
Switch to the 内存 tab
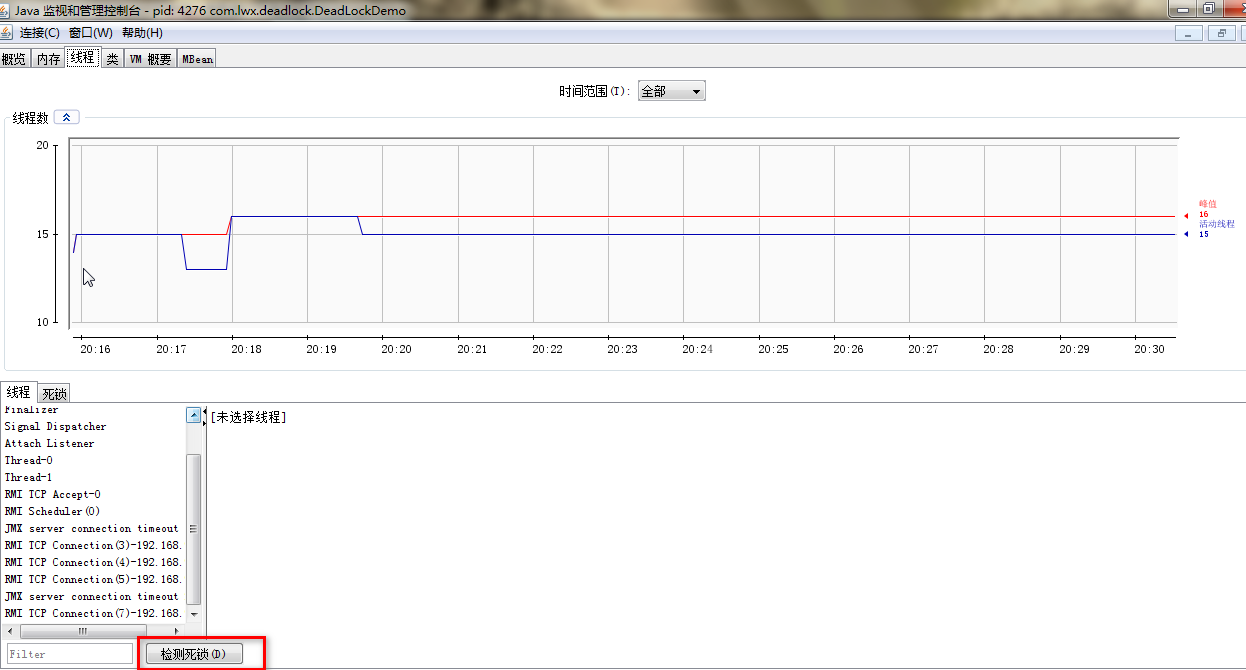click(47, 57)
